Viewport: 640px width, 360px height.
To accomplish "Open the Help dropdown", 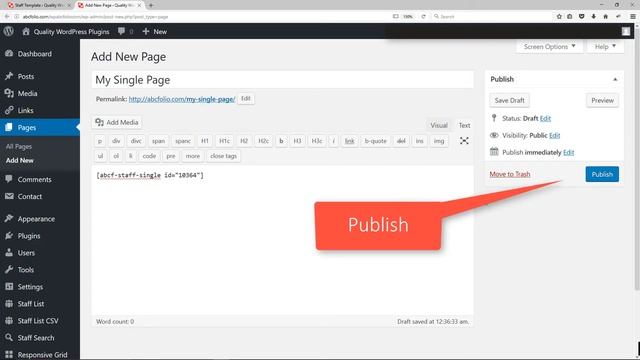I will coord(605,47).
